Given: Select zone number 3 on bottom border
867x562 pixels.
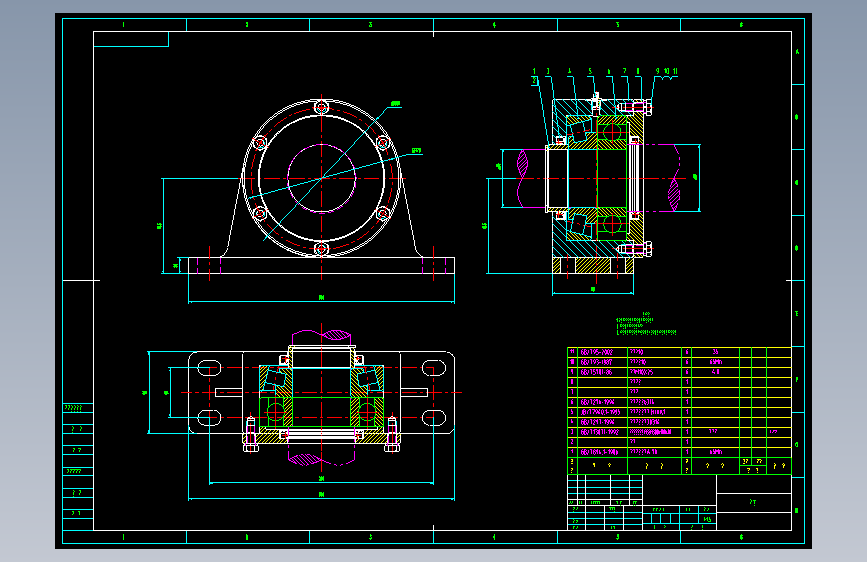Looking at the screenshot, I should tap(370, 537).
